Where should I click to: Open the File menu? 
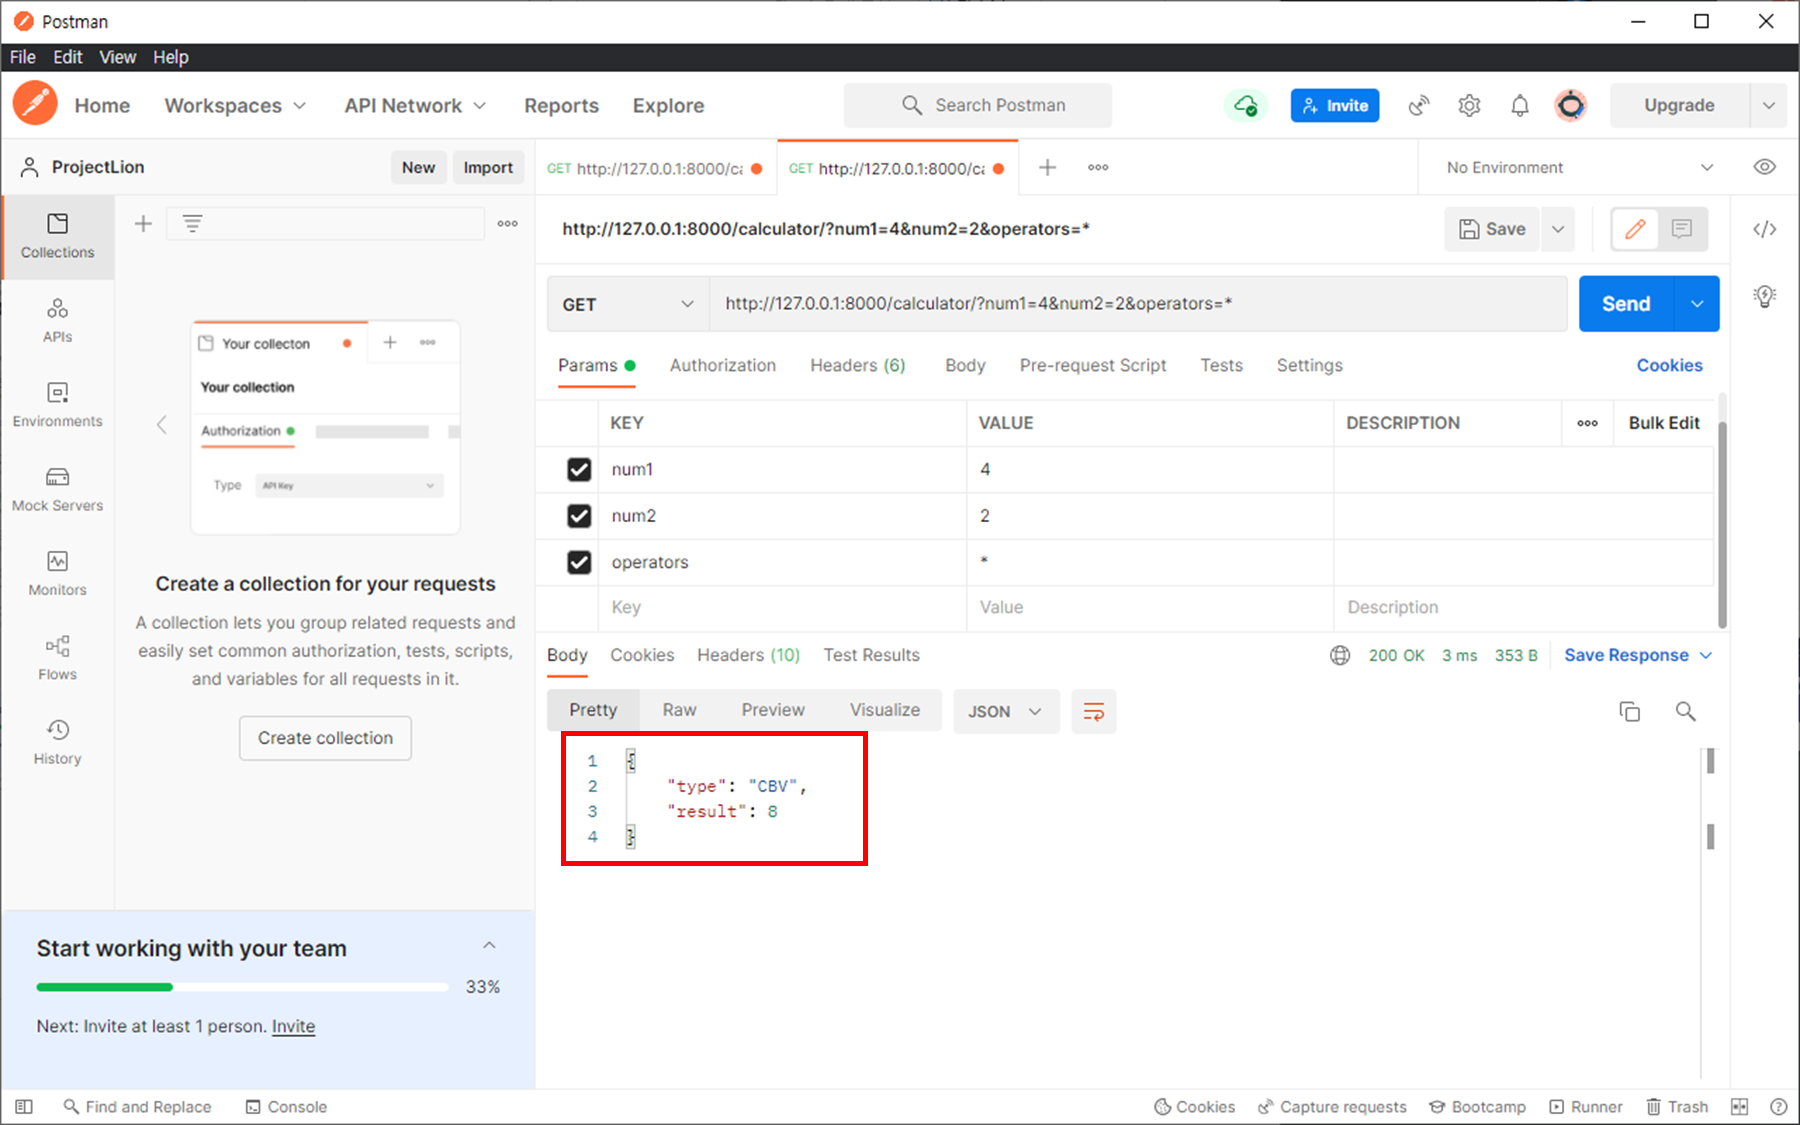22,57
